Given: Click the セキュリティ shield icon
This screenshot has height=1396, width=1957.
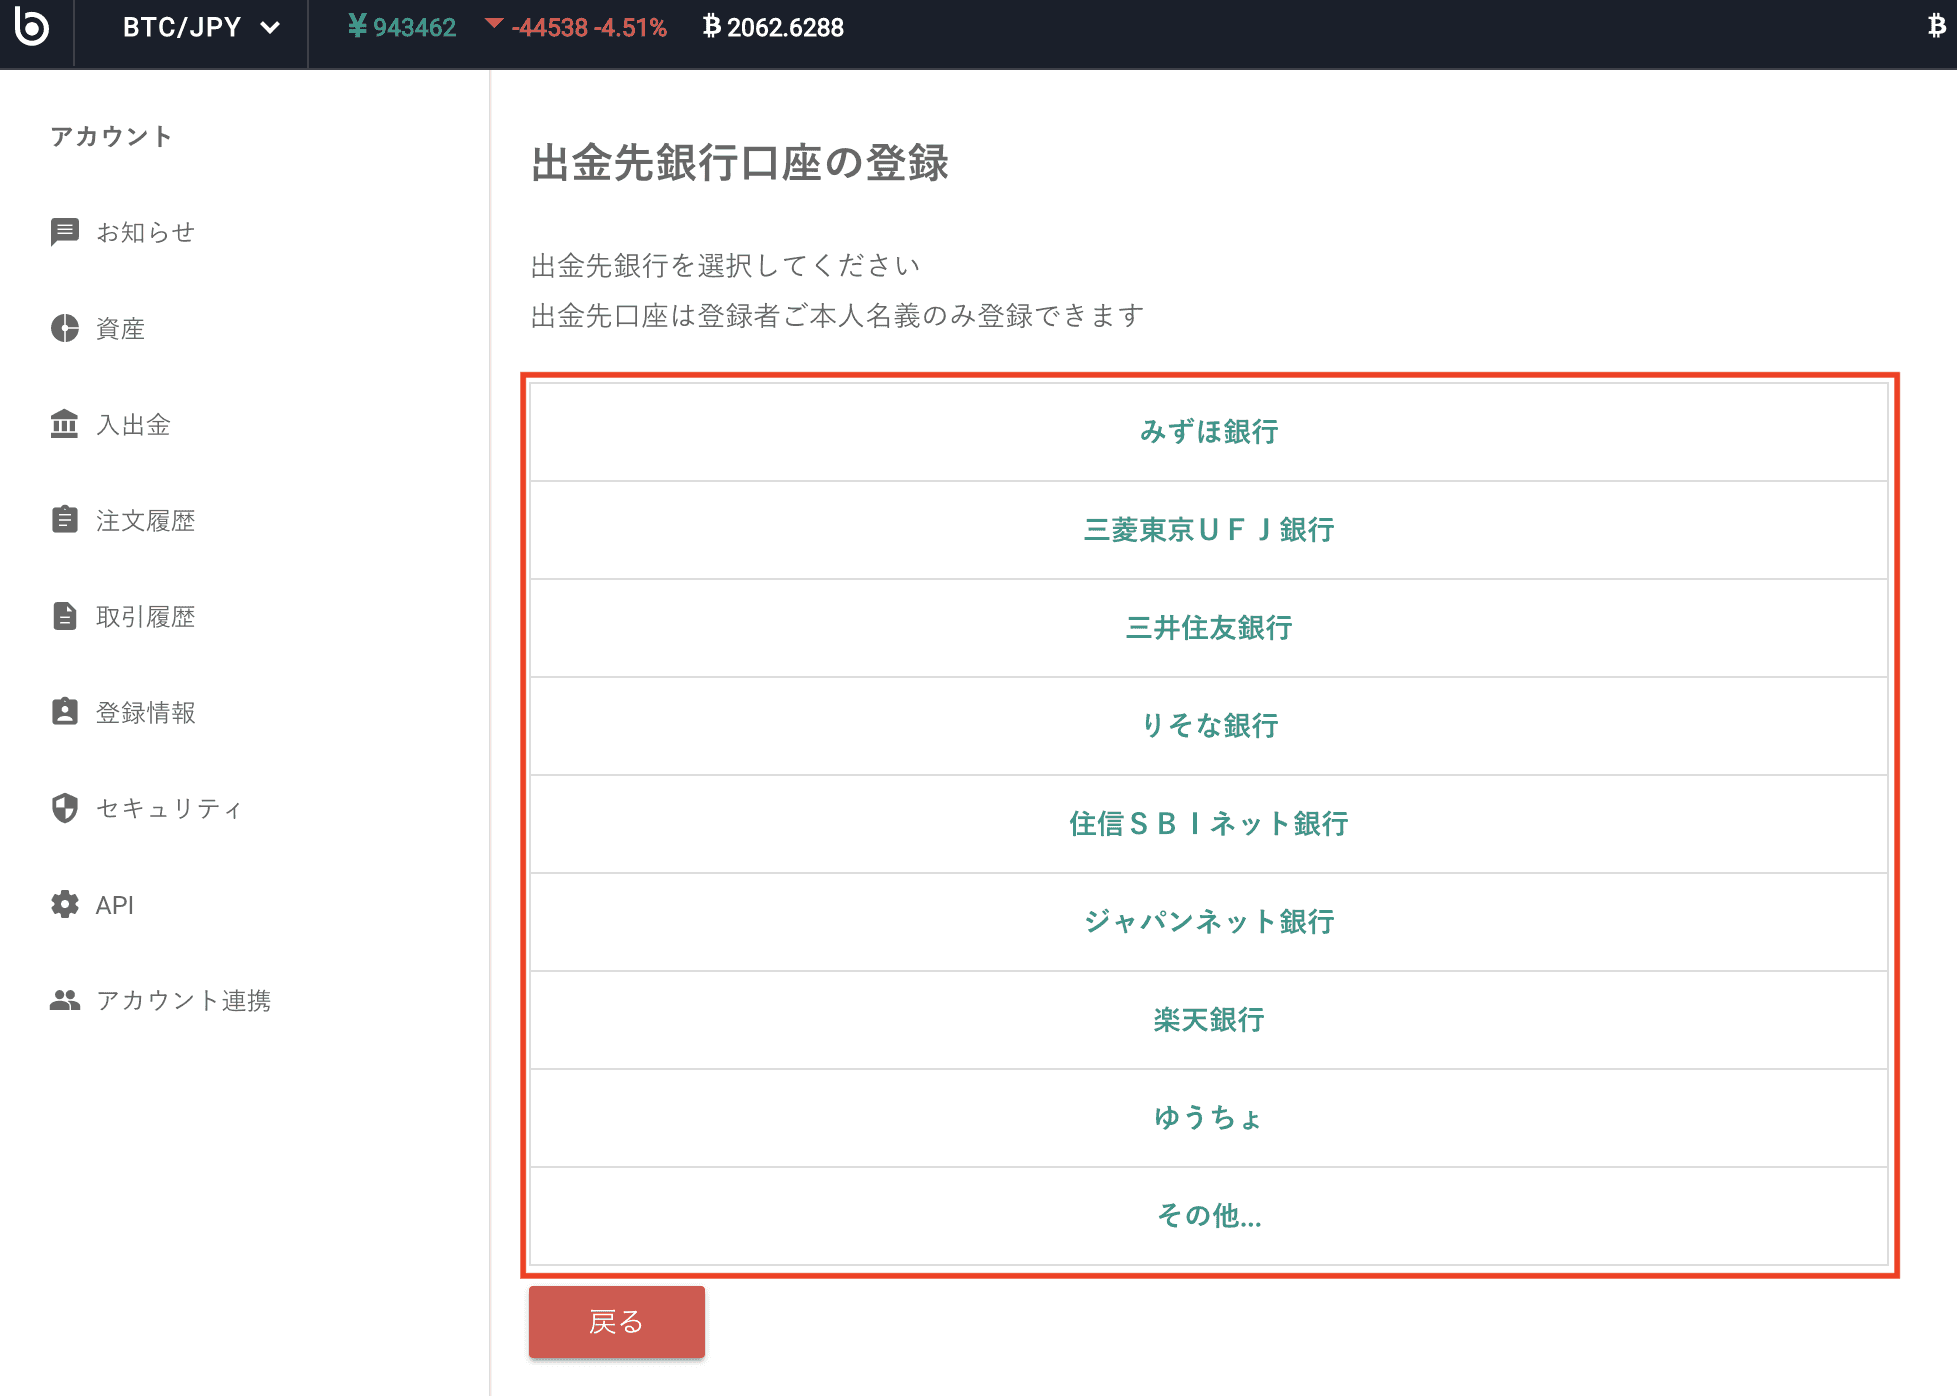Looking at the screenshot, I should click(x=65, y=808).
